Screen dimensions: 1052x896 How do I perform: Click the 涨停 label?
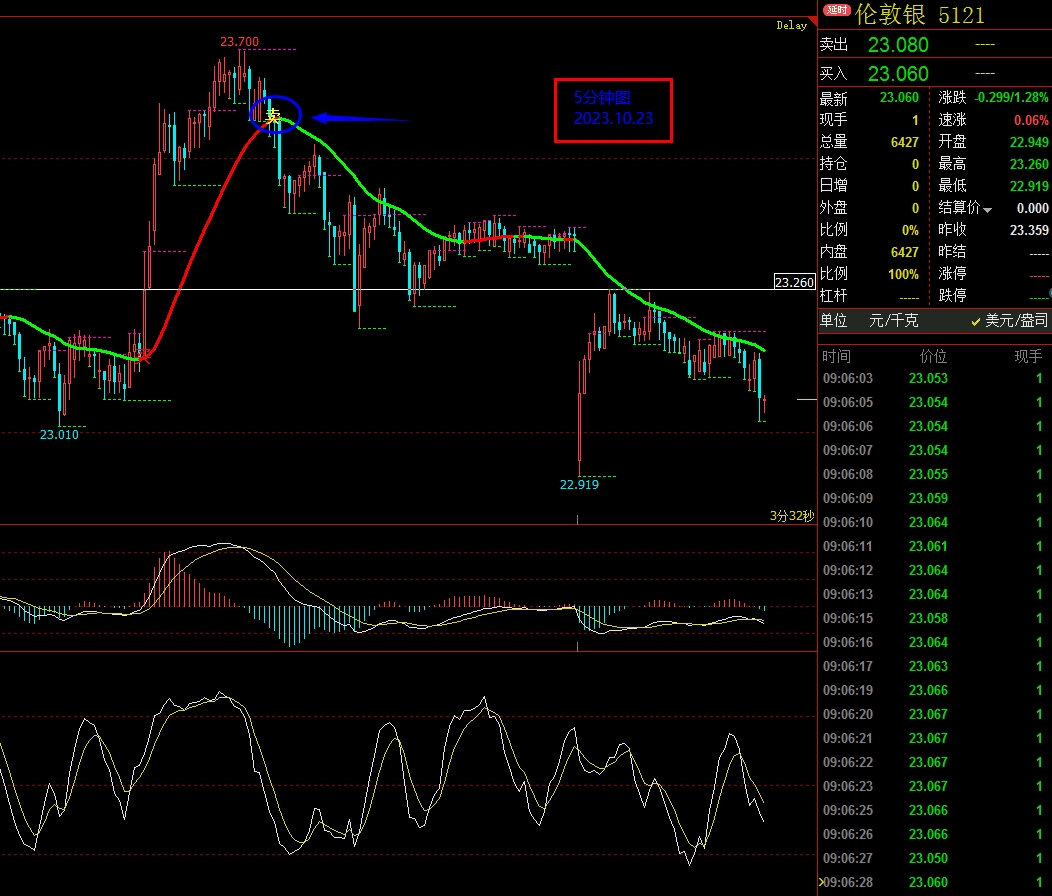(x=952, y=274)
